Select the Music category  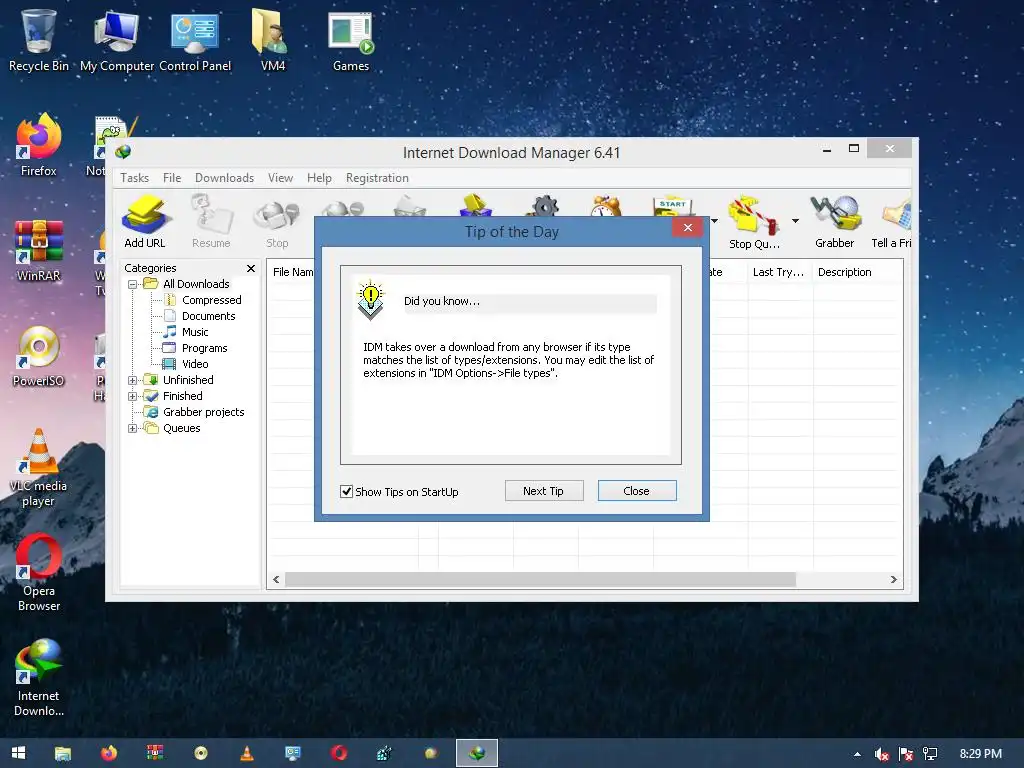[195, 332]
